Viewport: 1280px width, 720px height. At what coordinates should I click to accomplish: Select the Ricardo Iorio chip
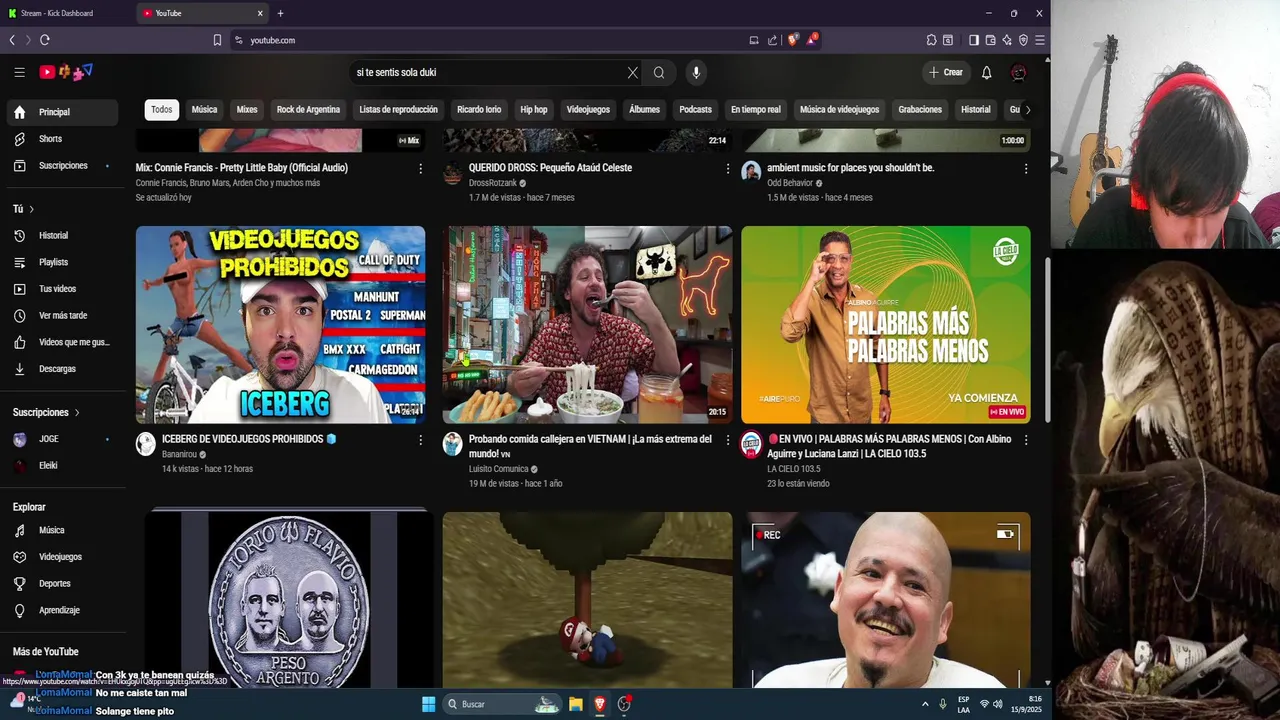coord(479,110)
